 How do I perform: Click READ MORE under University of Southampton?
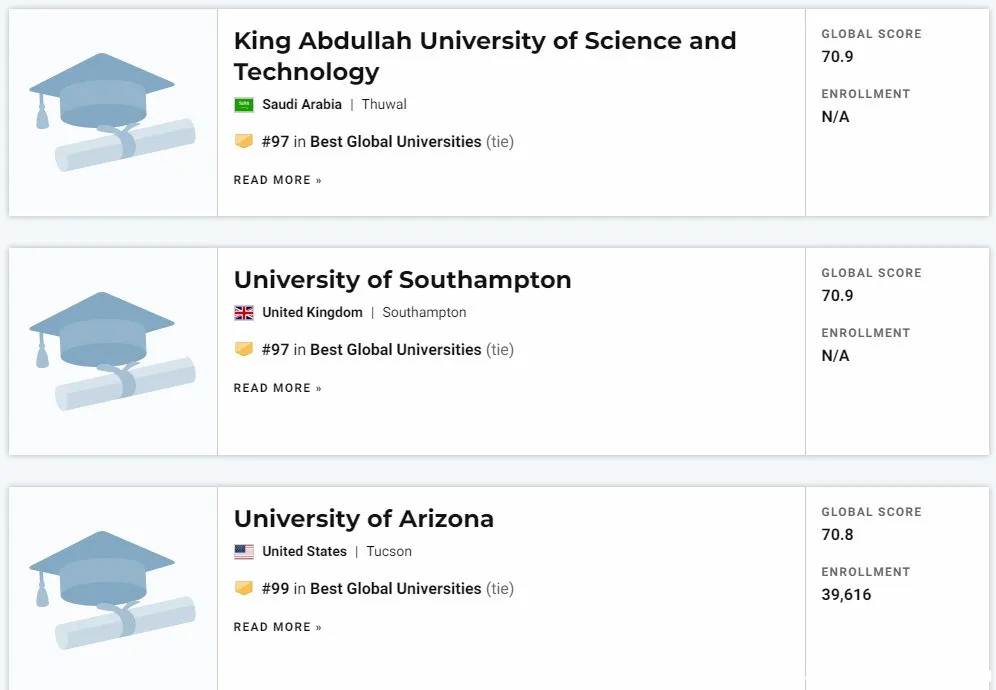(278, 388)
